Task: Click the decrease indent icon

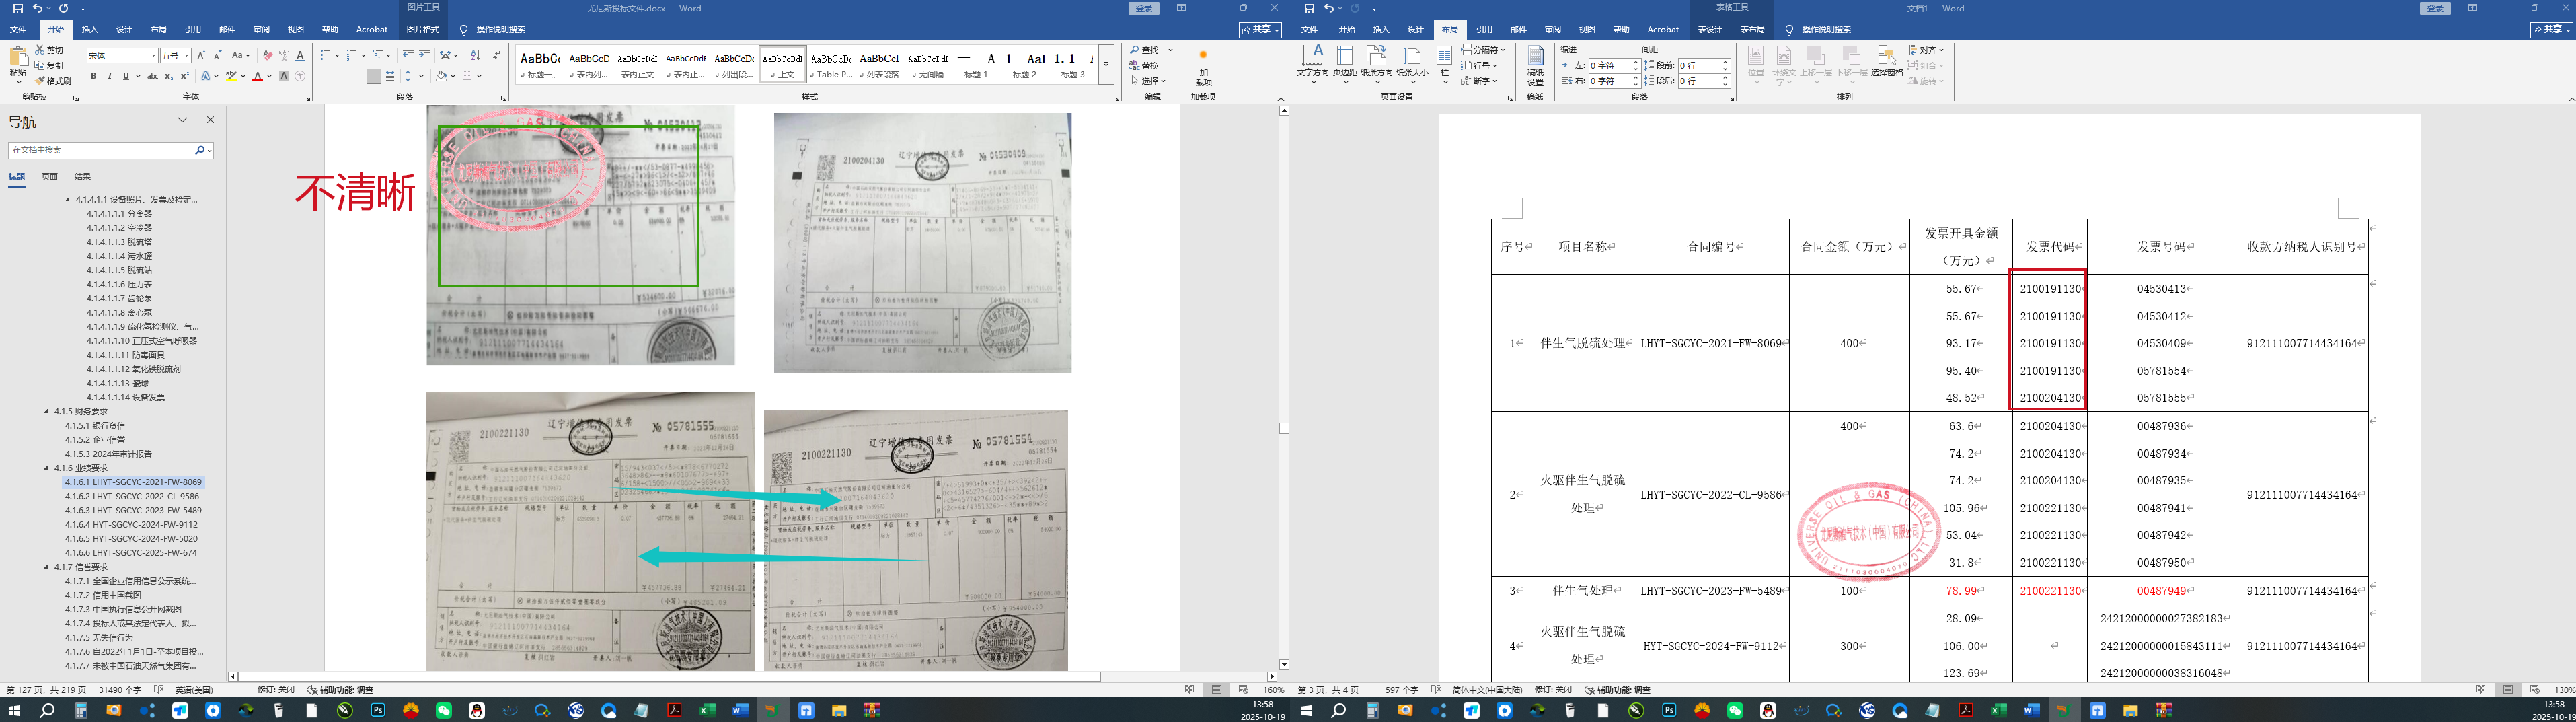Action: (408, 55)
